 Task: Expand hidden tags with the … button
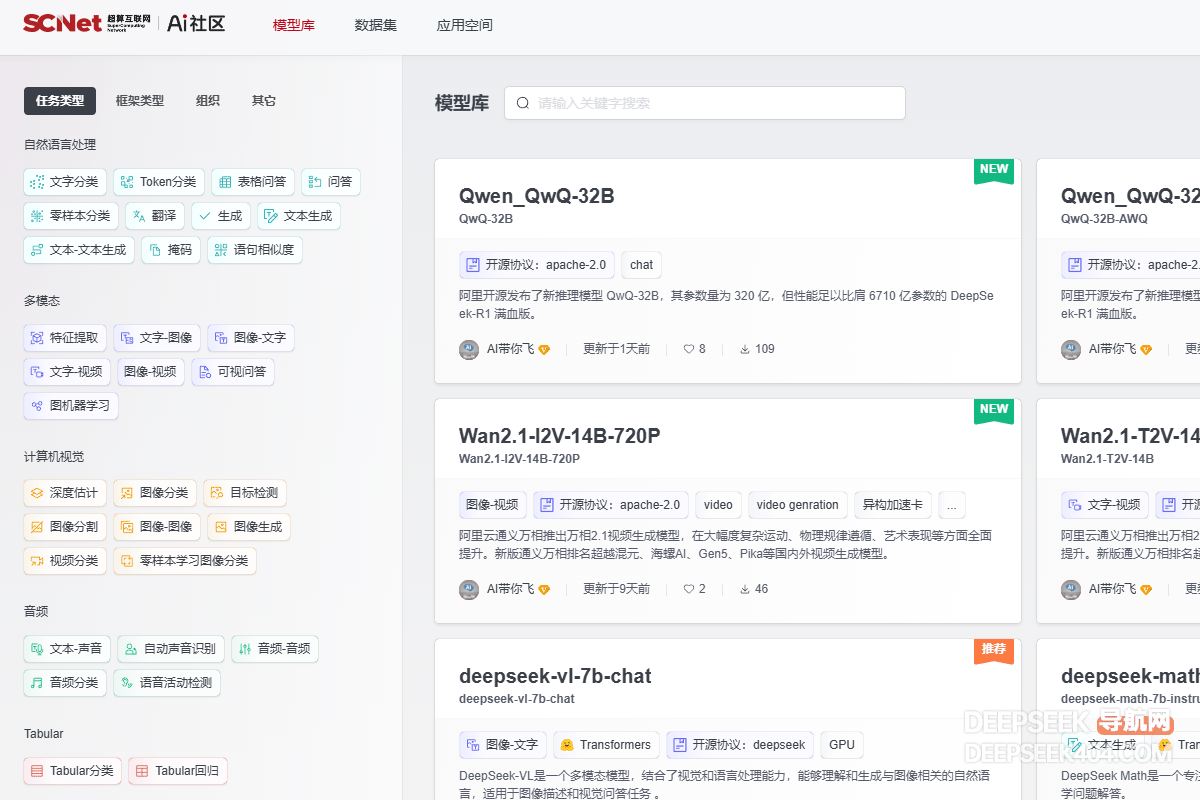tap(952, 505)
